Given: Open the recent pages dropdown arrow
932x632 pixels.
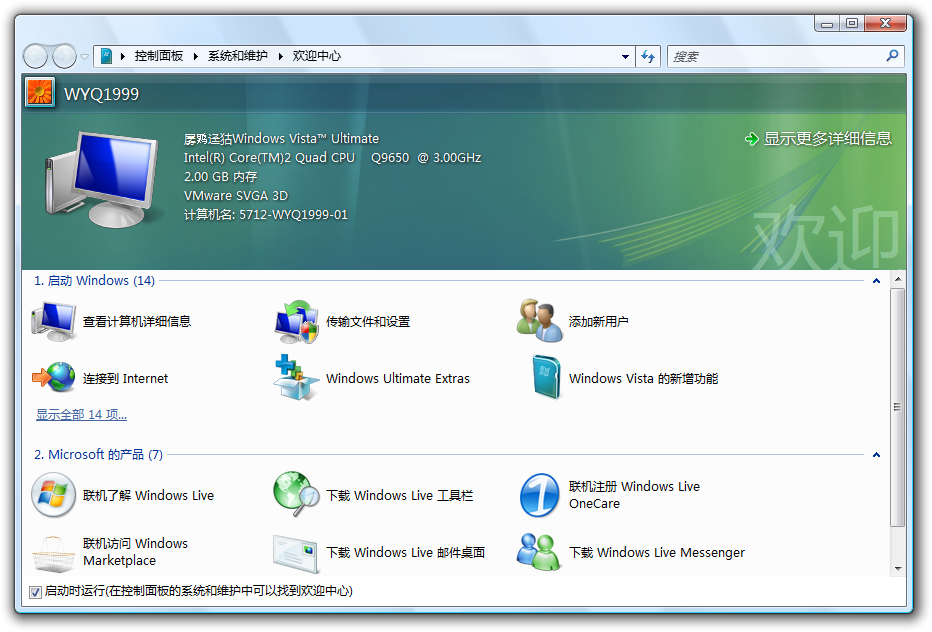Looking at the screenshot, I should 84,56.
